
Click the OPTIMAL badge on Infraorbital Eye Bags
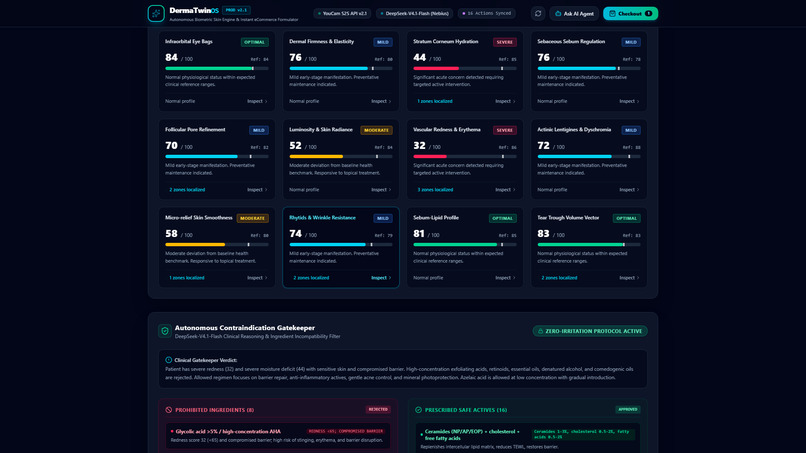[x=254, y=42]
